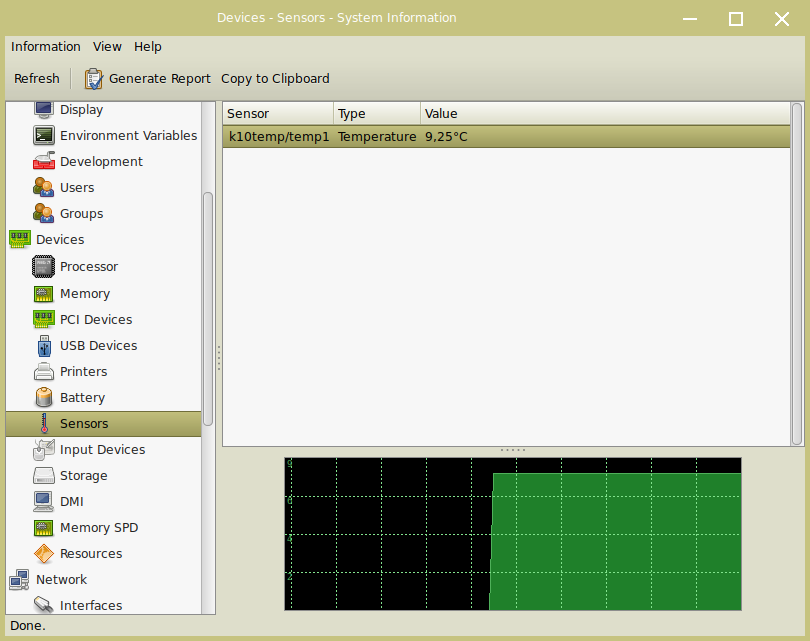Click the Input Devices mouse icon
810x641 pixels.
44,449
